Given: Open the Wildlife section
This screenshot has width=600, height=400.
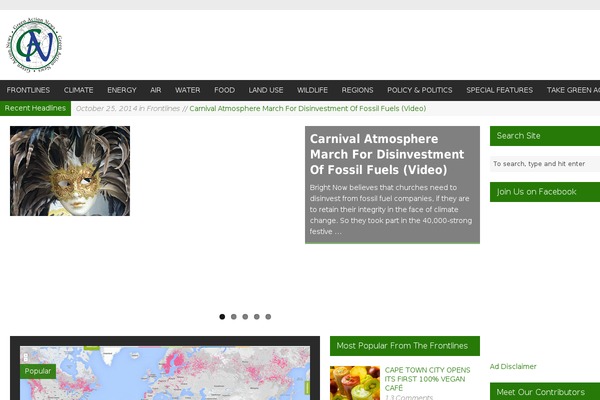Looking at the screenshot, I should click(312, 90).
